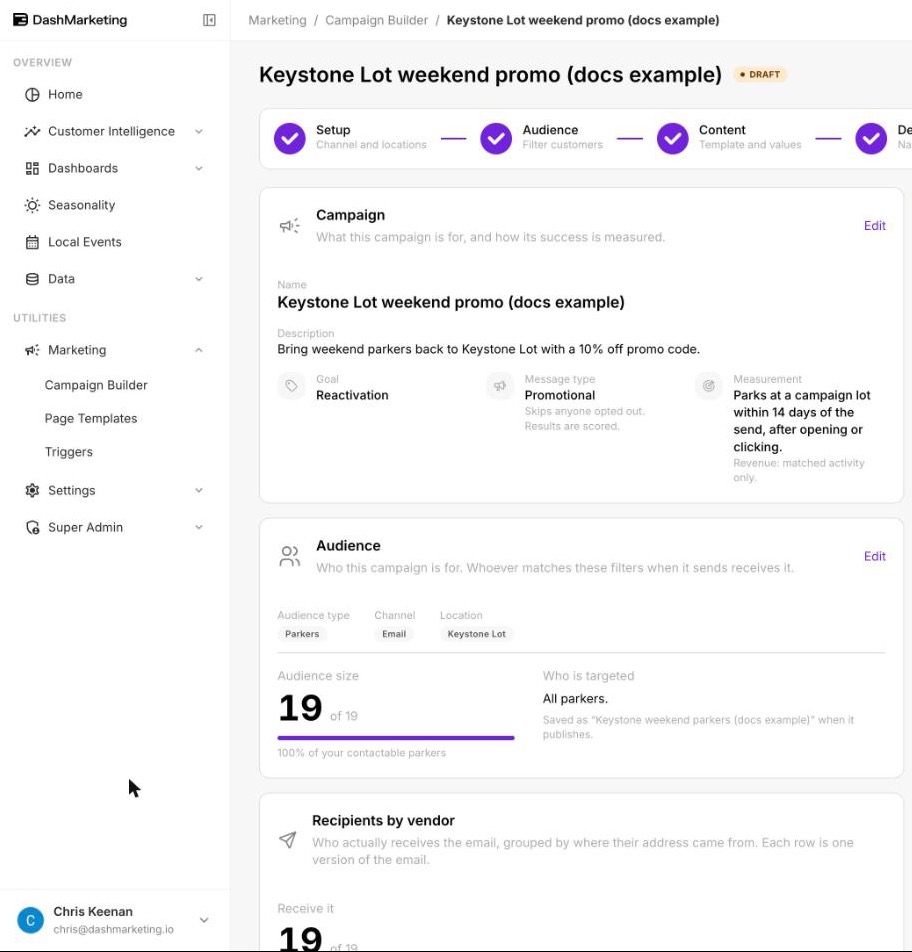Click the Setup step checkmark circle

click(290, 138)
